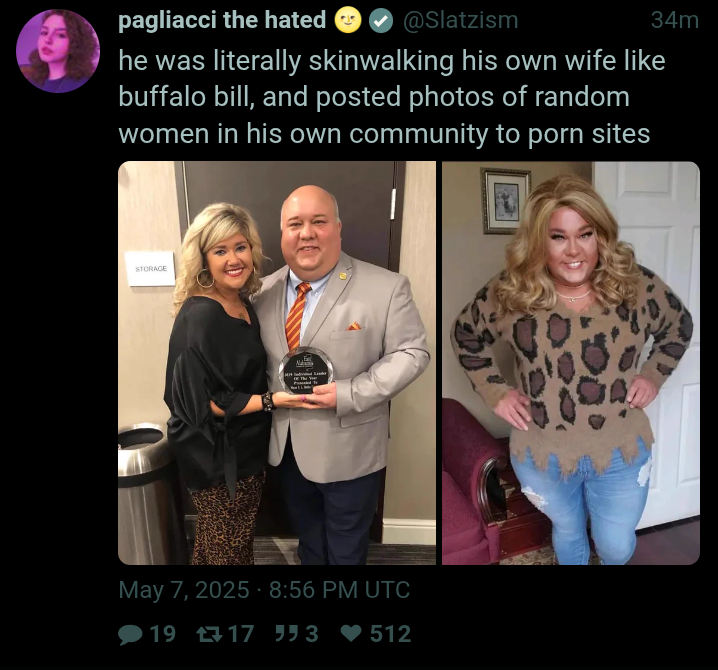Click the May 7, 2025 date
This screenshot has width=718, height=670.
click(x=184, y=590)
